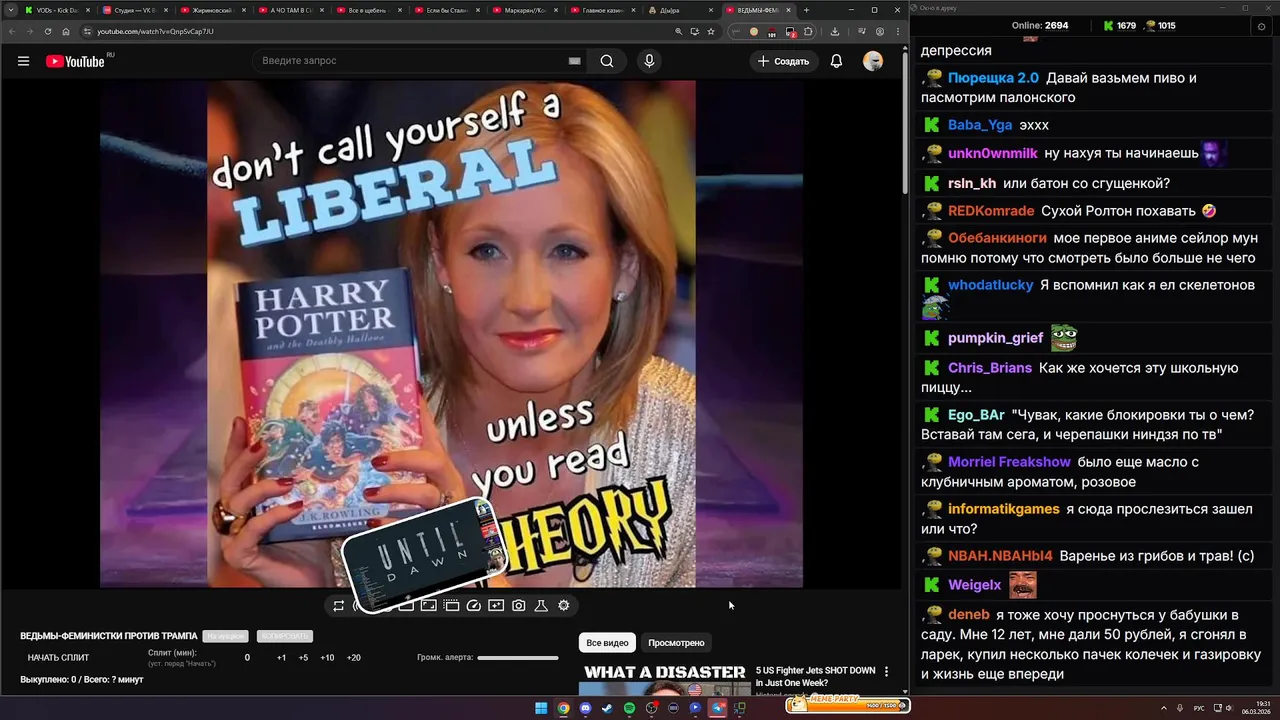This screenshot has width=1280, height=720.
Task: Click the 'КОПИРОВАТЬ' button
Action: (x=284, y=636)
